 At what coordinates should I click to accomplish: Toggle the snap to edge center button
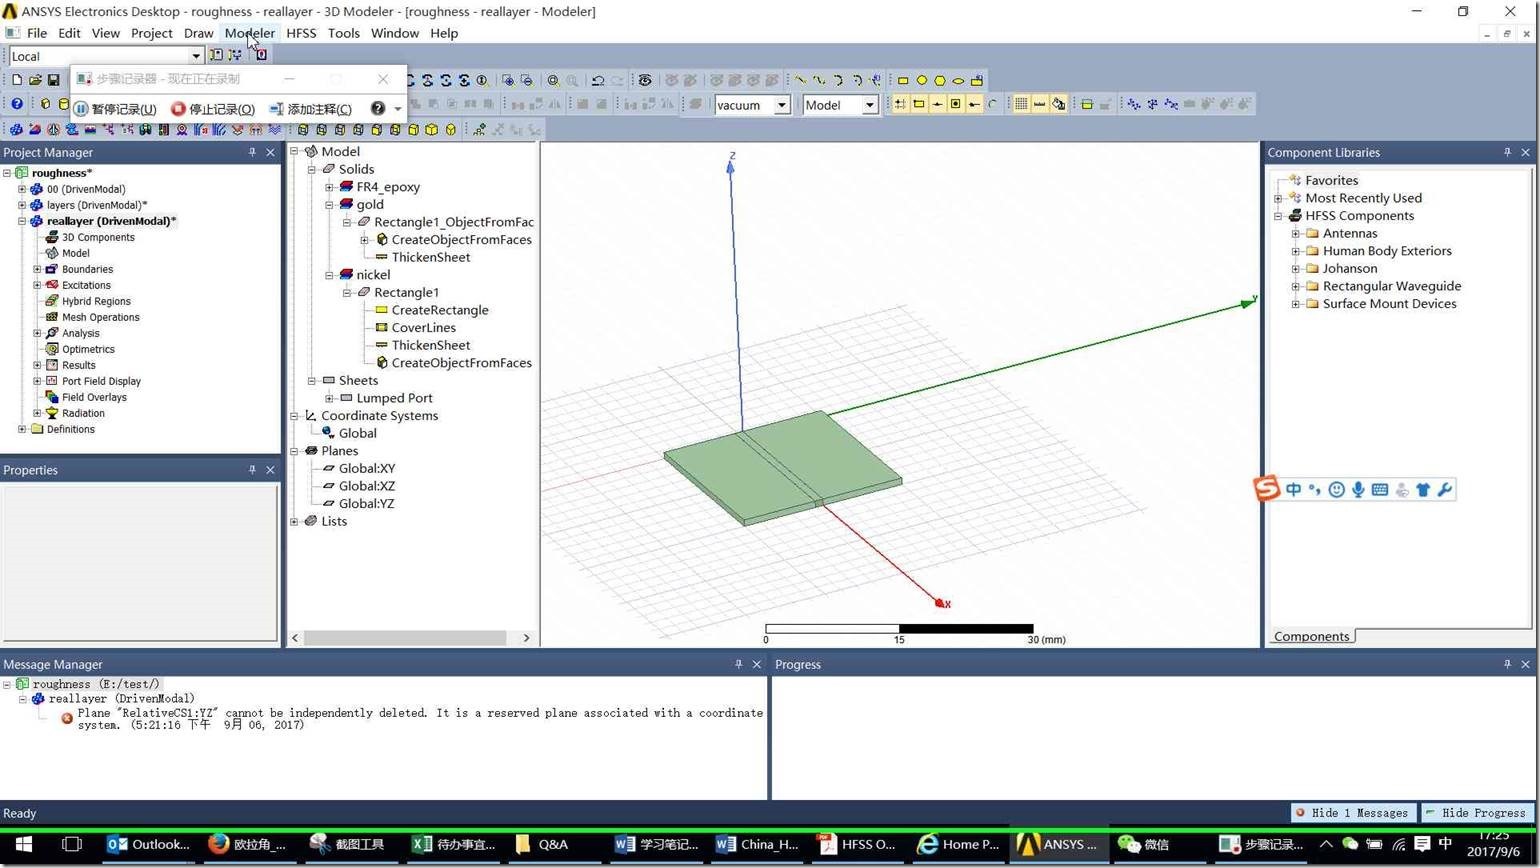pyautogui.click(x=937, y=104)
